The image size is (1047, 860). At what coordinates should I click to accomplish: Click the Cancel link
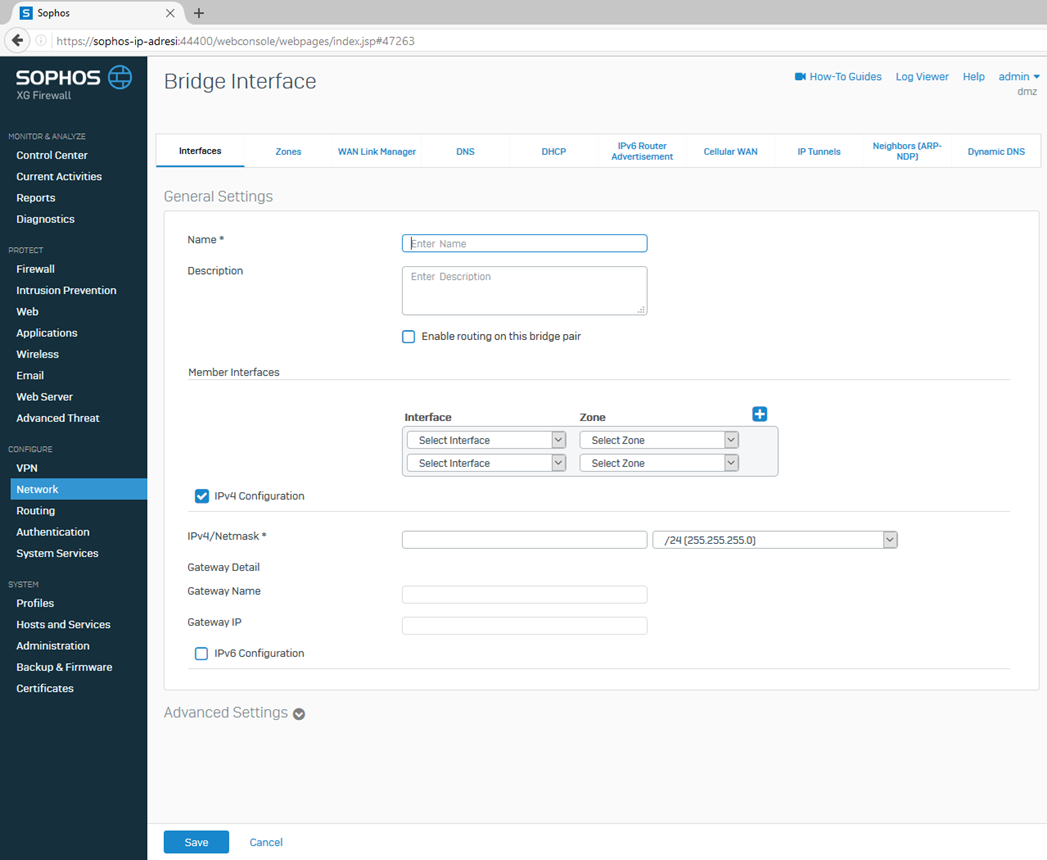click(x=266, y=842)
